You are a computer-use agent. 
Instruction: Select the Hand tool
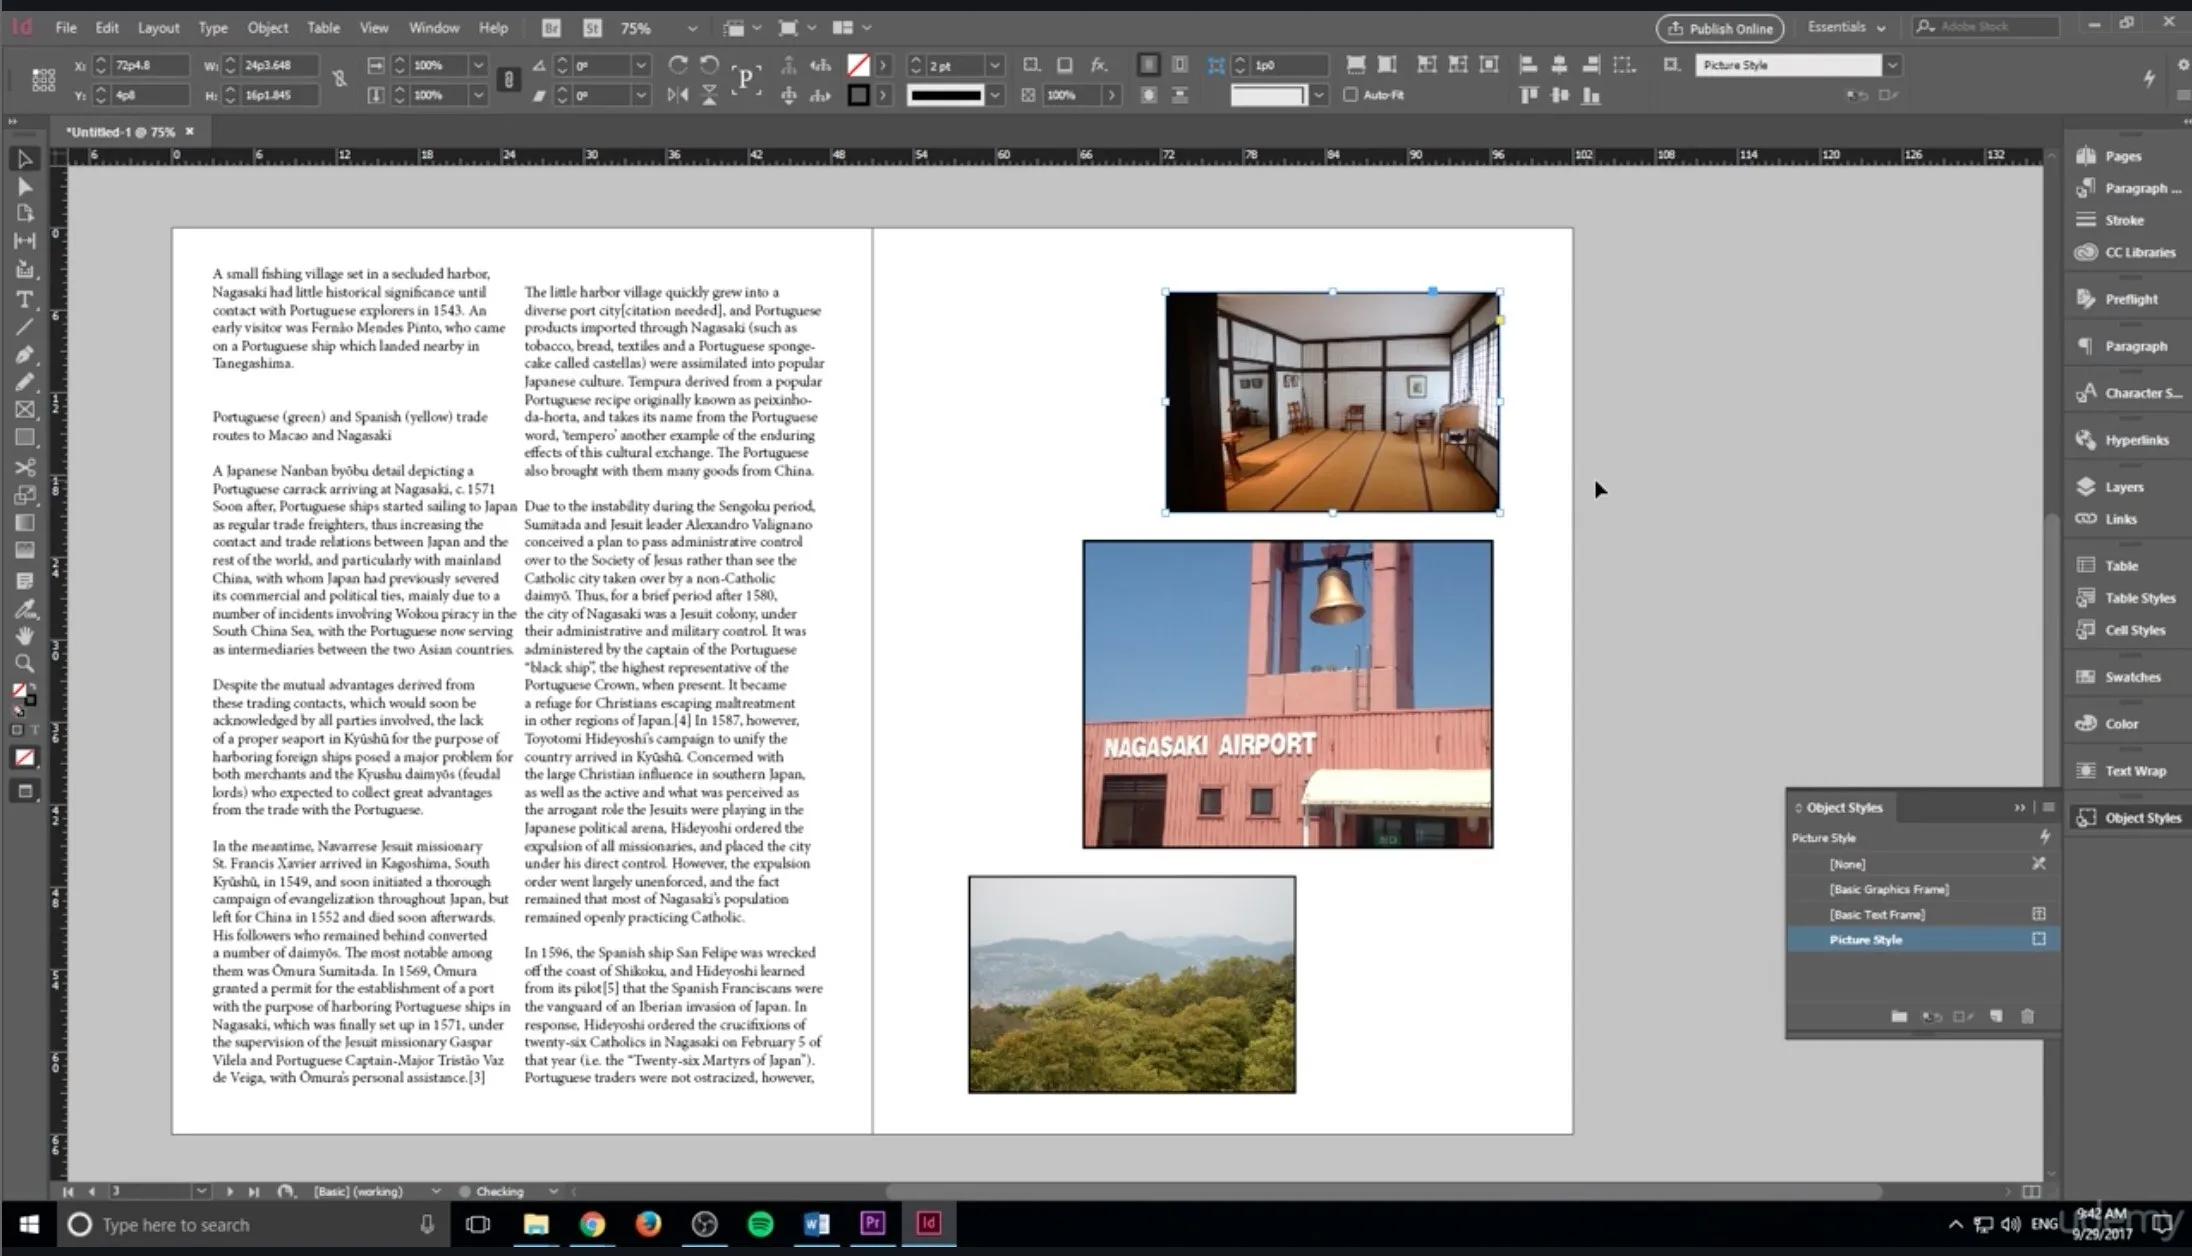pyautogui.click(x=25, y=634)
